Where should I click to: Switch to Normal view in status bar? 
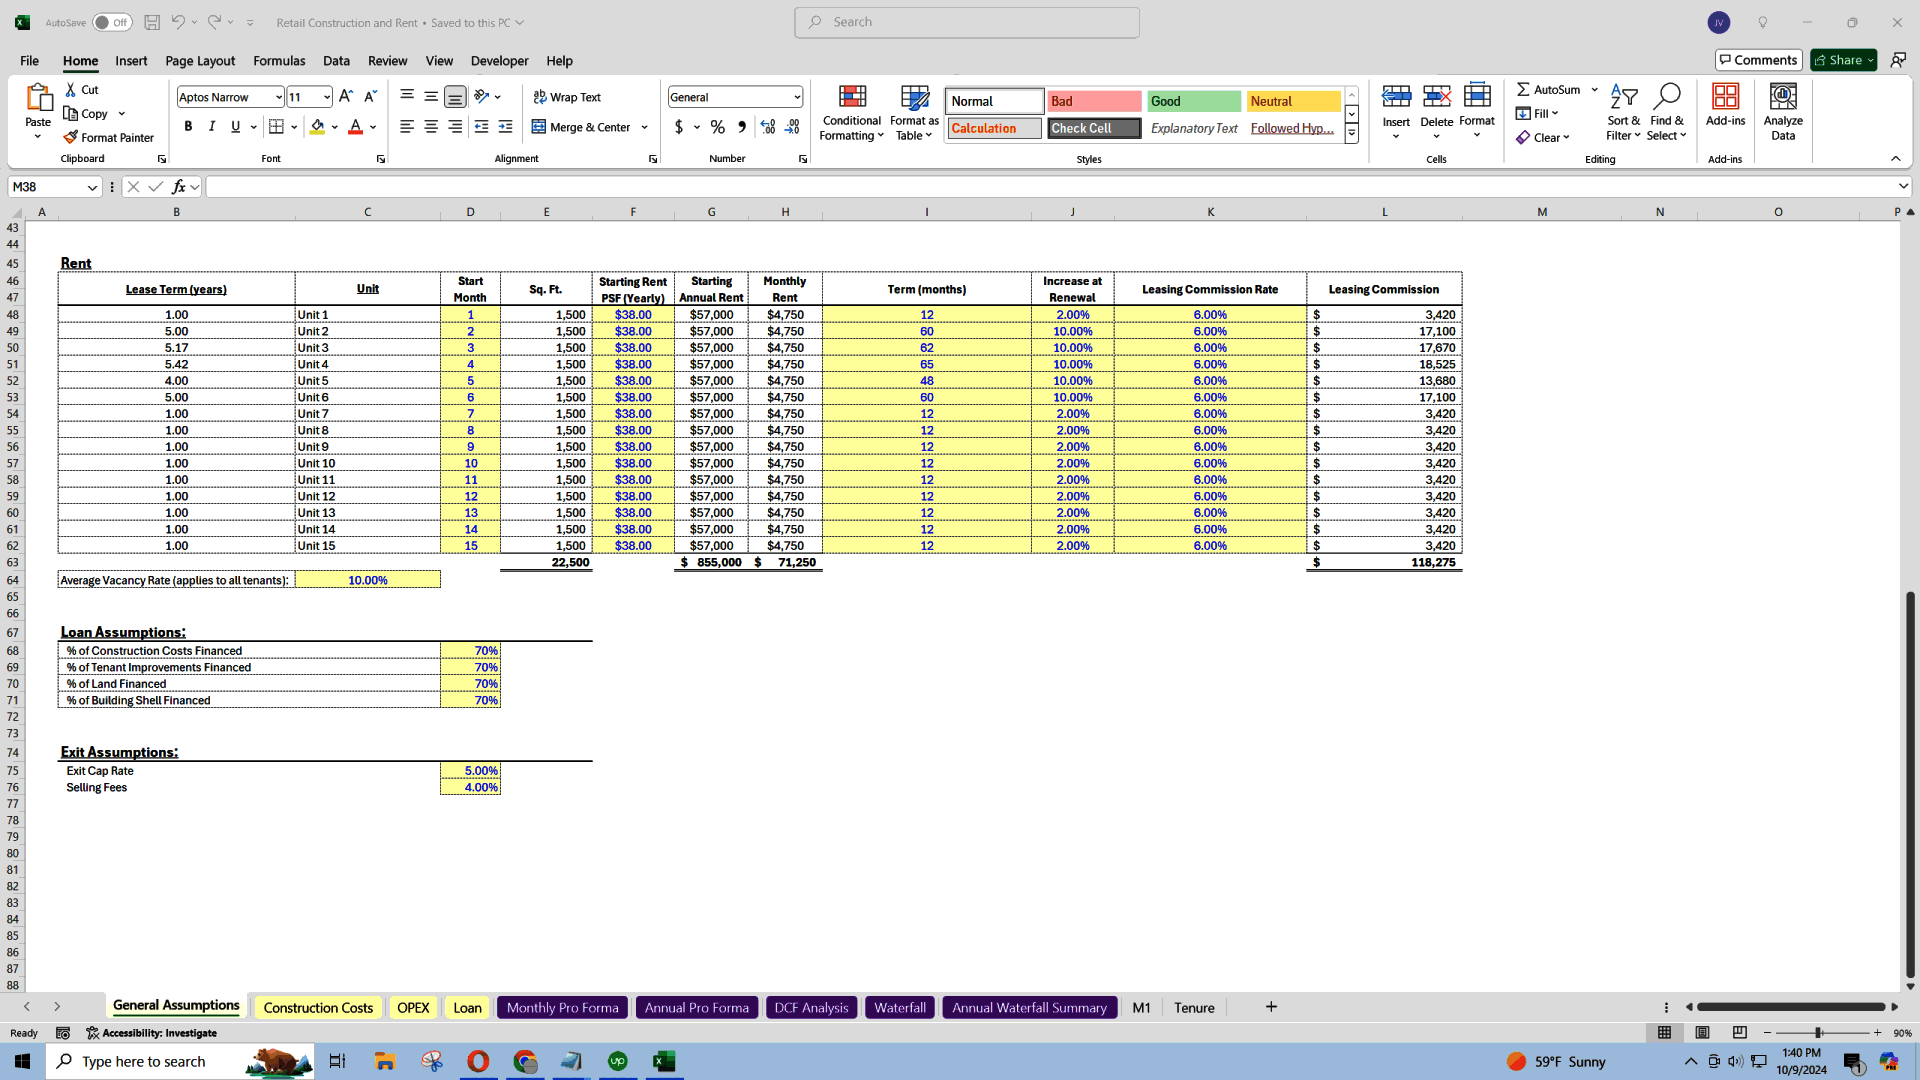[1664, 1033]
